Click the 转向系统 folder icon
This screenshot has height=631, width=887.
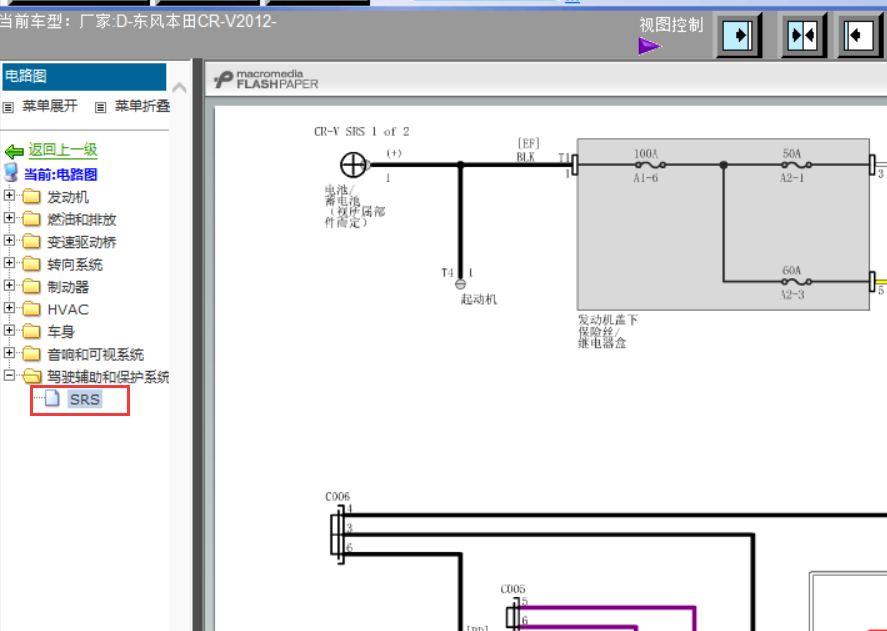[31, 264]
